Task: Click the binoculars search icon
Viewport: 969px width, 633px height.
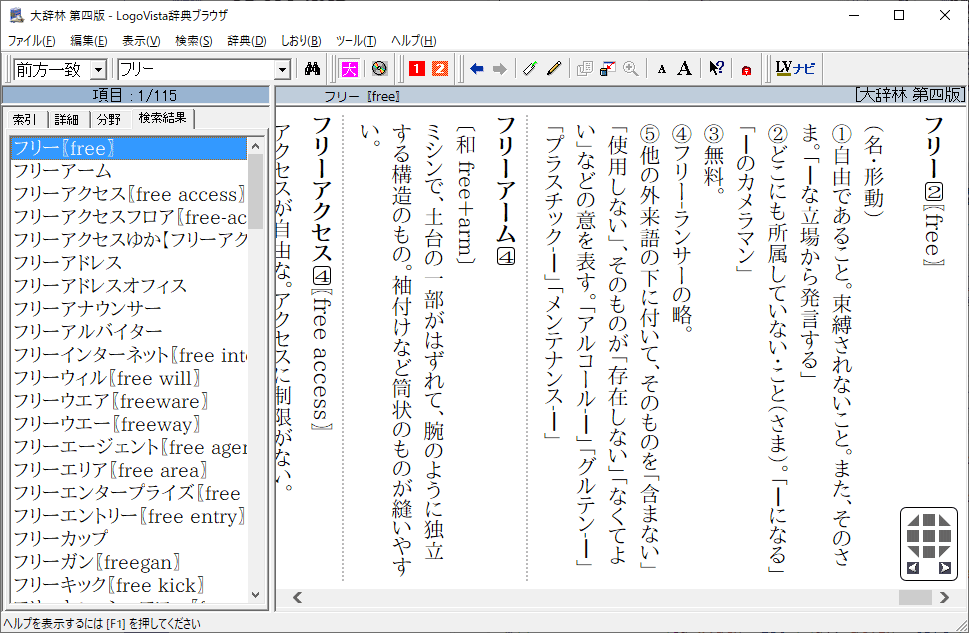Action: point(312,69)
